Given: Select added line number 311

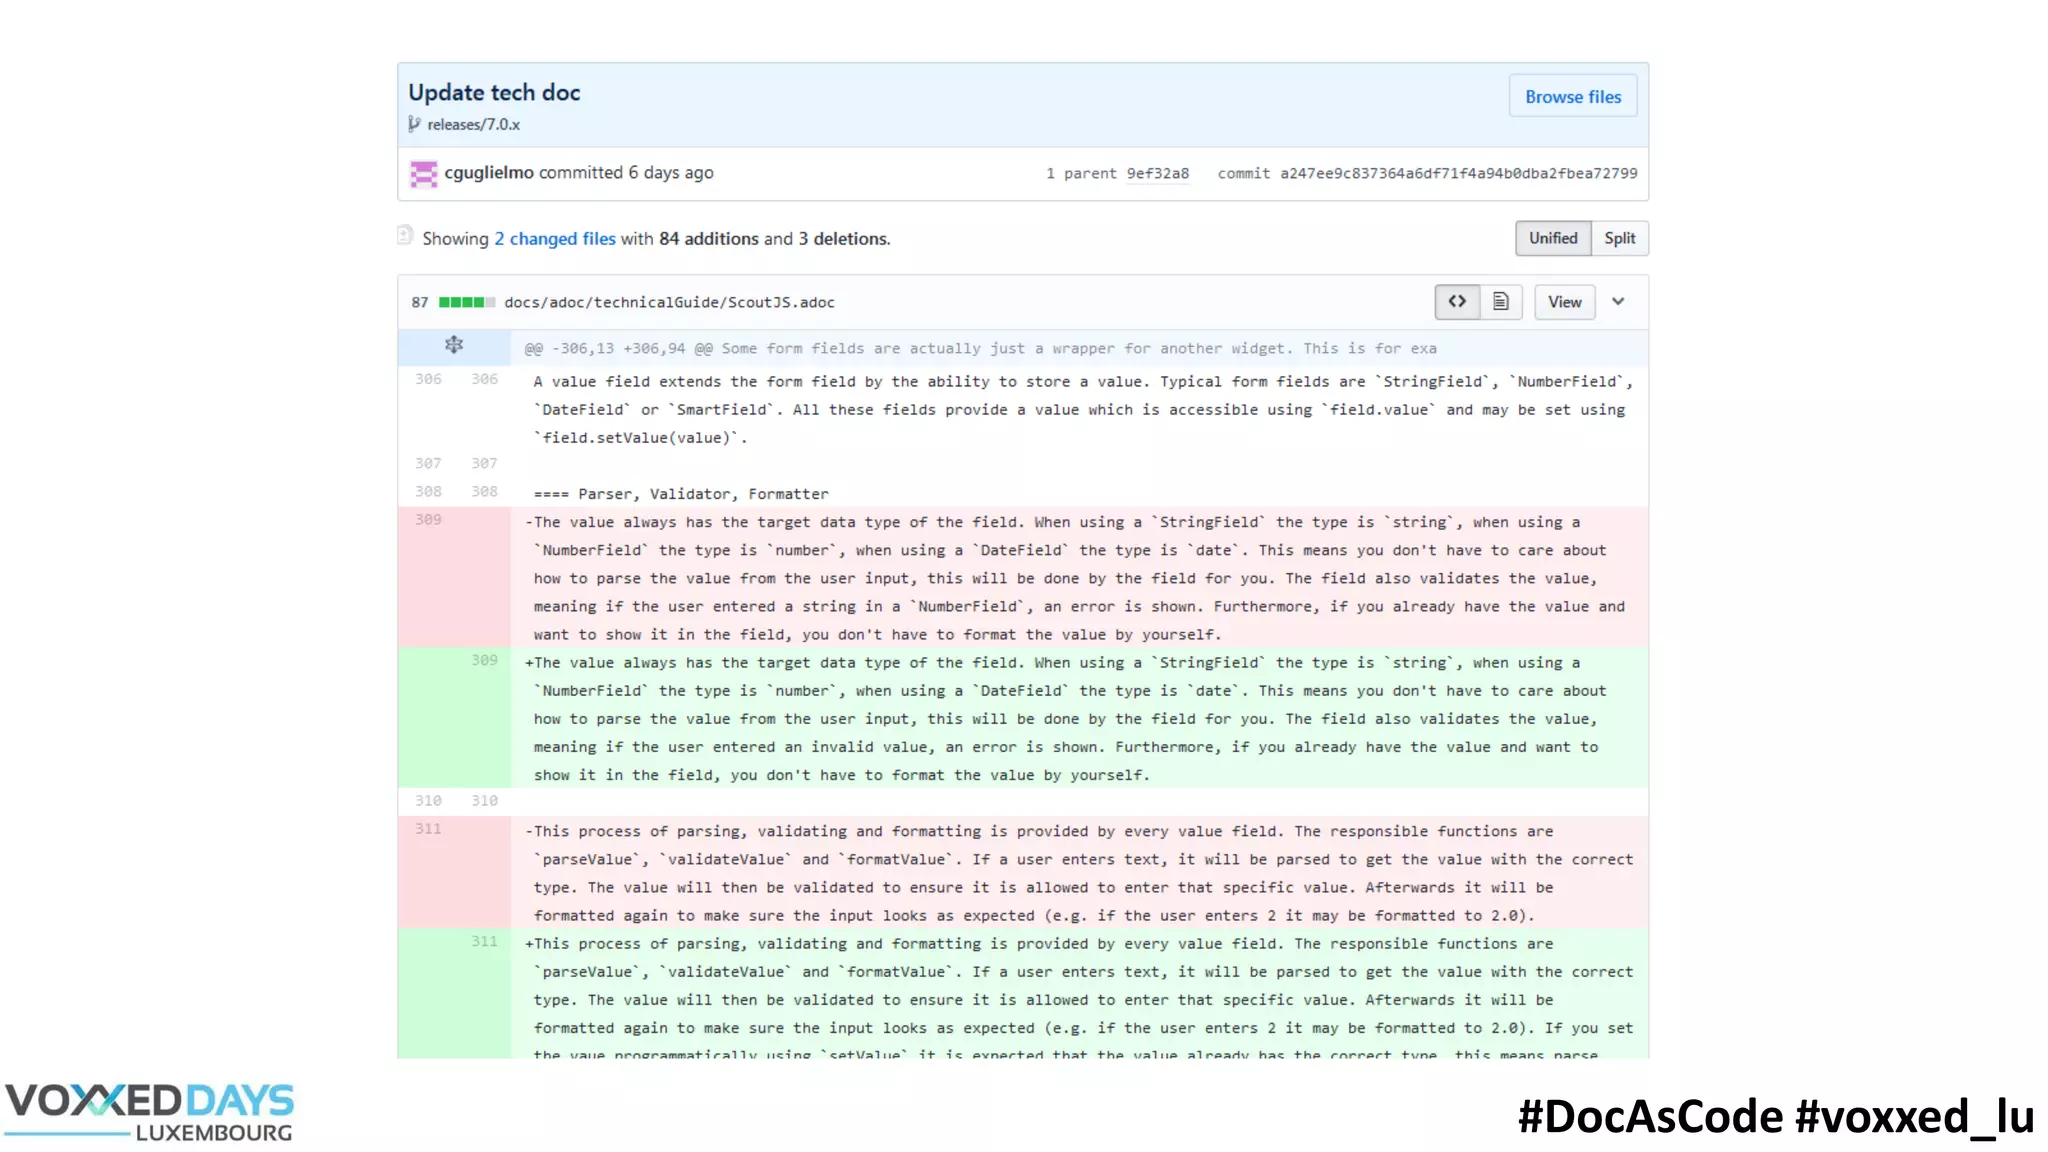Looking at the screenshot, I should pyautogui.click(x=484, y=941).
